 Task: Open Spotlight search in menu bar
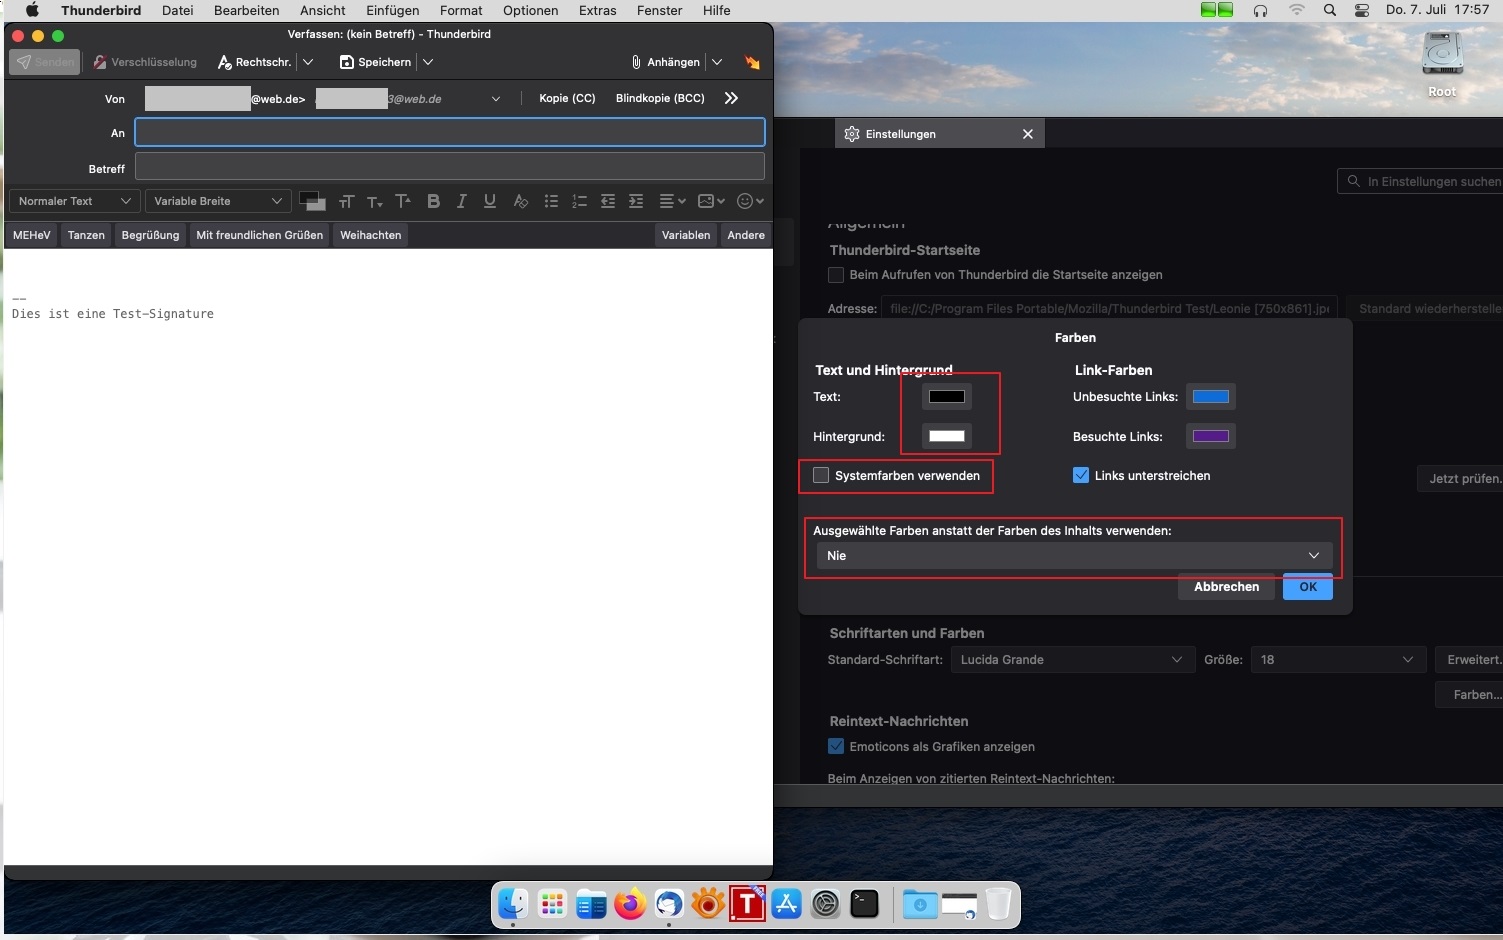[x=1330, y=10]
